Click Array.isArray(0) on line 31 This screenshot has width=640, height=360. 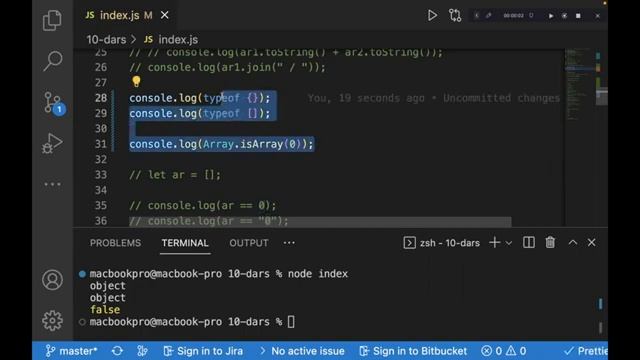click(x=252, y=144)
